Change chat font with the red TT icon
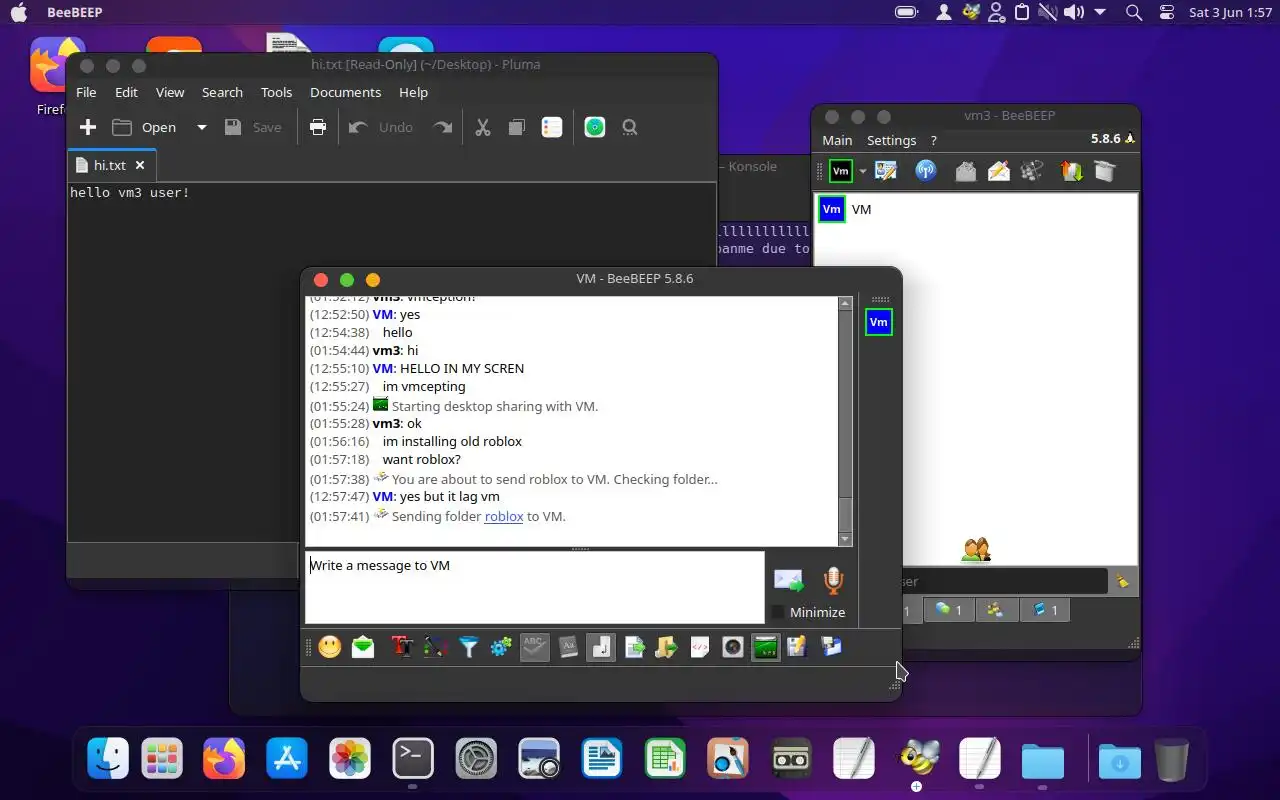Viewport: 1280px width, 800px height. (402, 647)
